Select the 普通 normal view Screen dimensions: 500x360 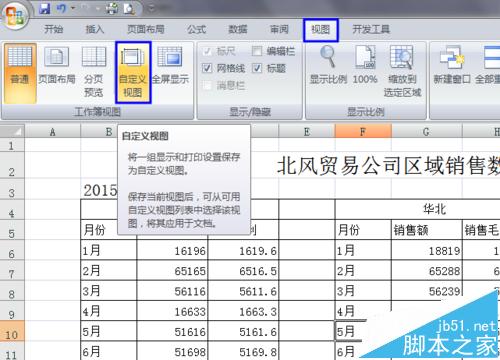pyautogui.click(x=20, y=73)
